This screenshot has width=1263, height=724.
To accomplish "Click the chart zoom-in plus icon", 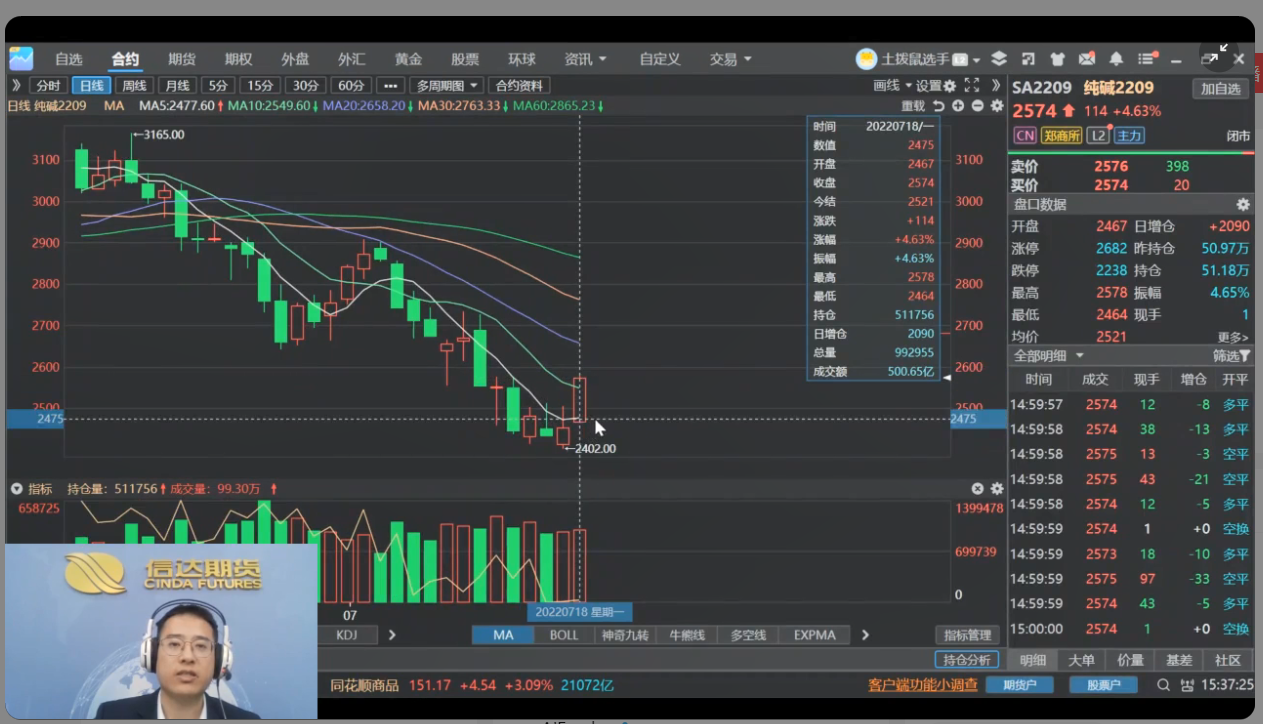I will click(958, 106).
